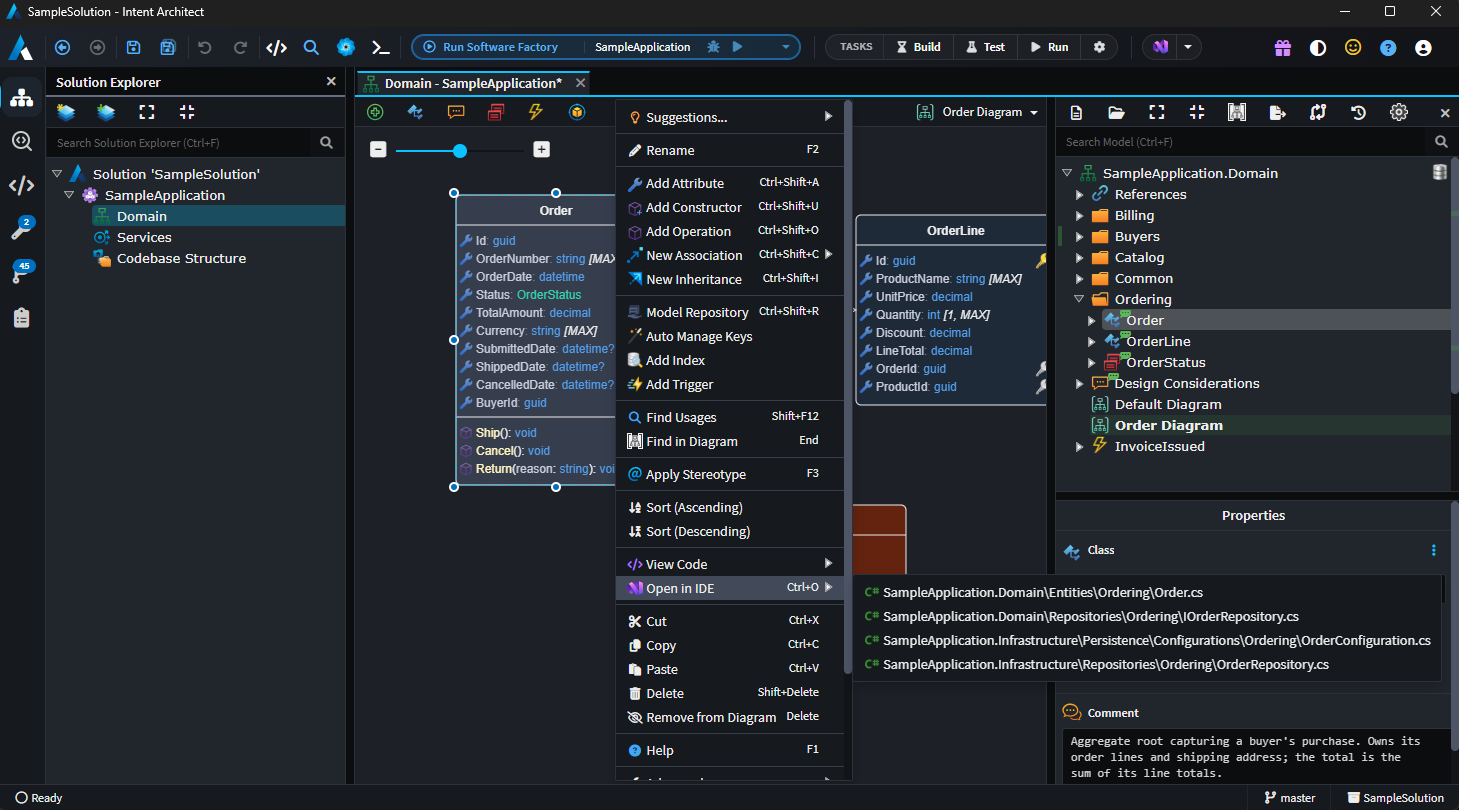Click the expand all icon in model tree toolbar
Viewport: 1459px width, 810px height.
point(1157,113)
